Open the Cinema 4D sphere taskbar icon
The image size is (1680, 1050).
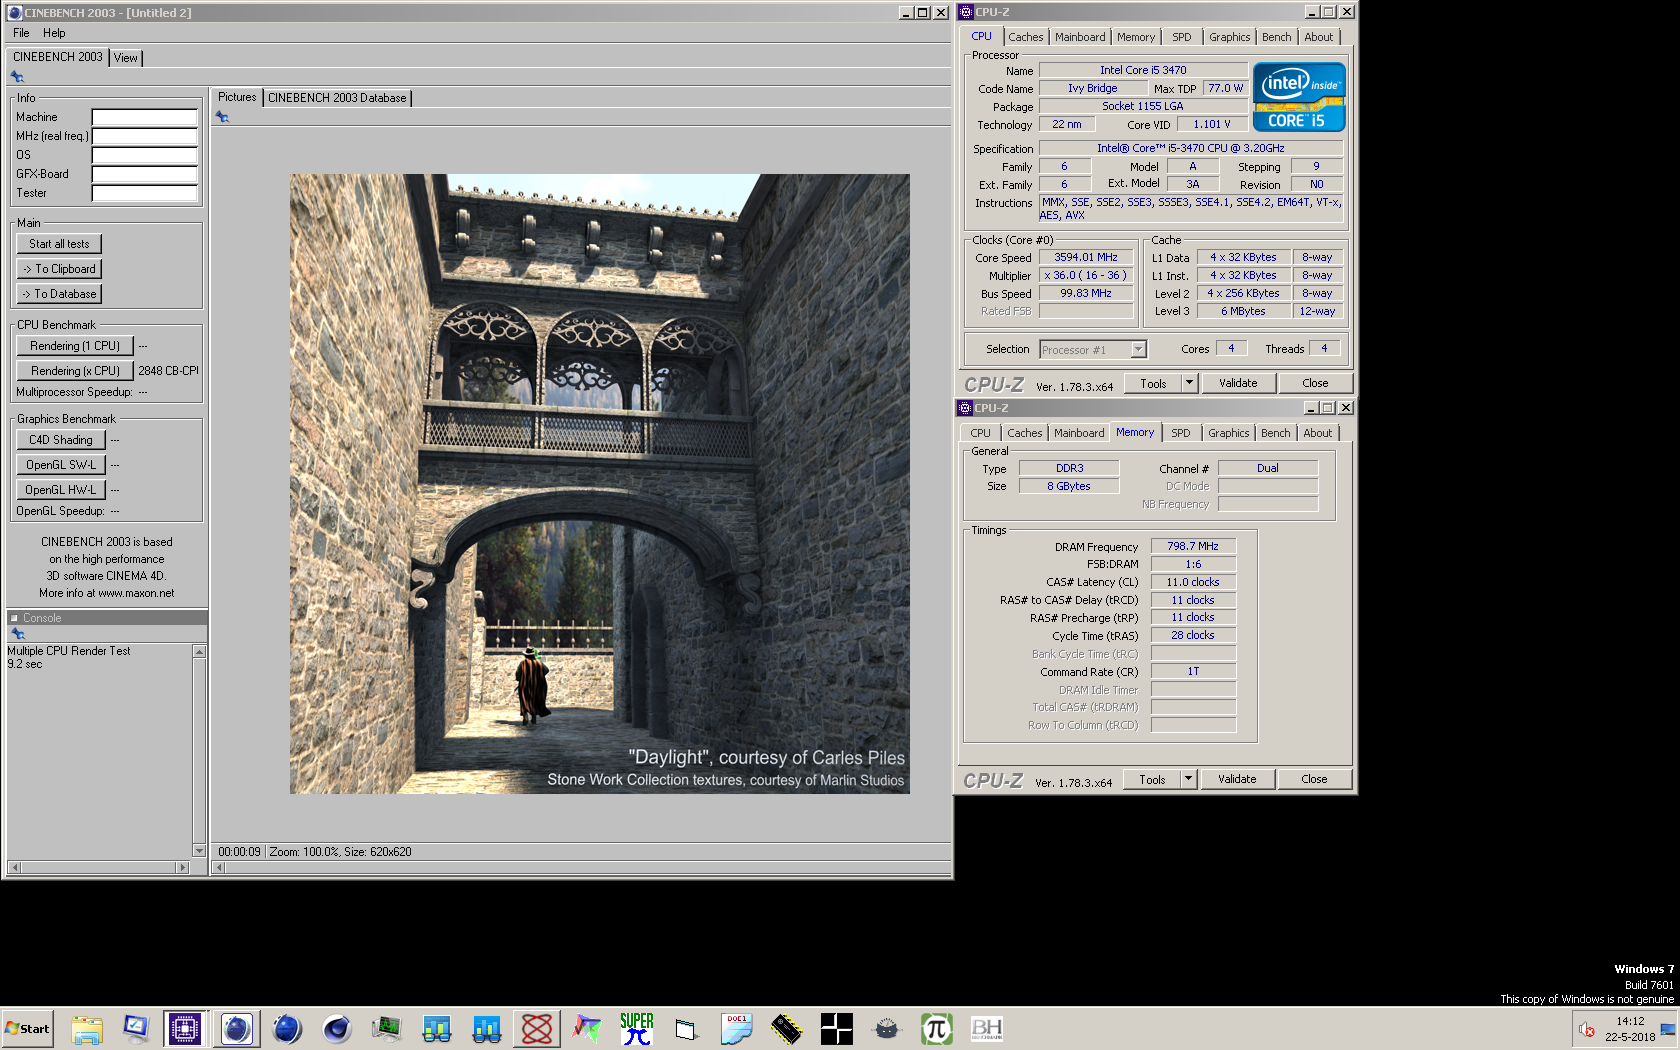tap(337, 1028)
